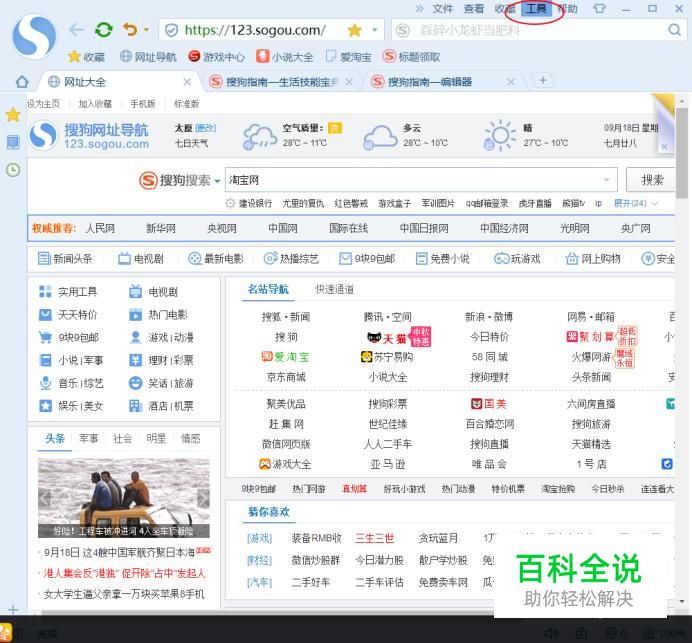692x643 pixels.
Task: Click 设为主页 link
Action: click(x=44, y=104)
